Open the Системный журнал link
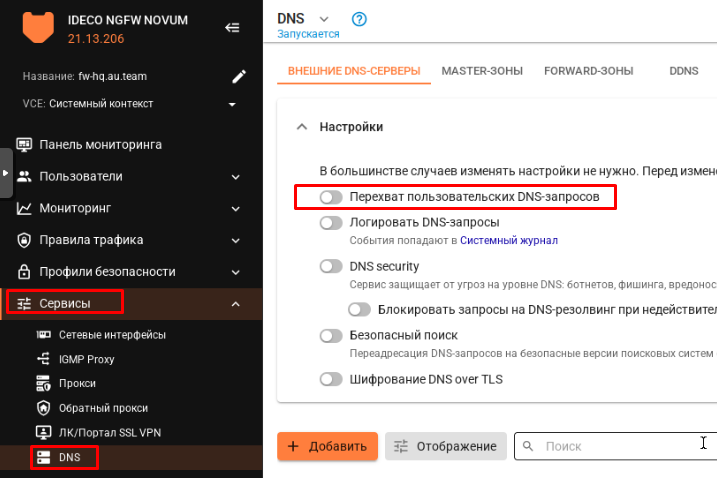Viewport: 717px width, 478px height. click(508, 240)
